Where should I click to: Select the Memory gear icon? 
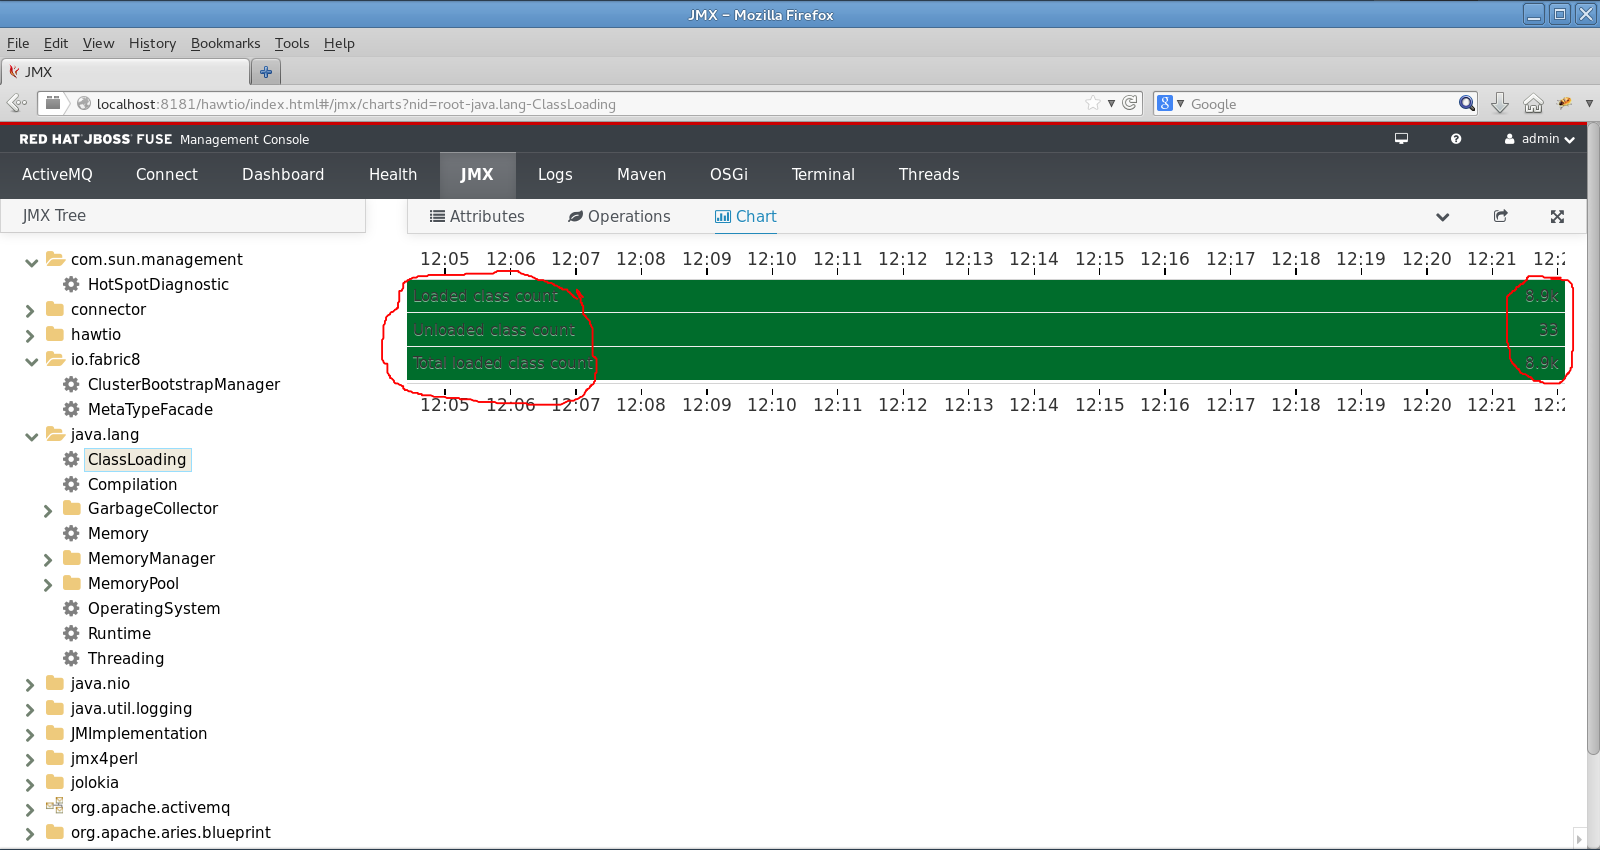[x=71, y=533]
